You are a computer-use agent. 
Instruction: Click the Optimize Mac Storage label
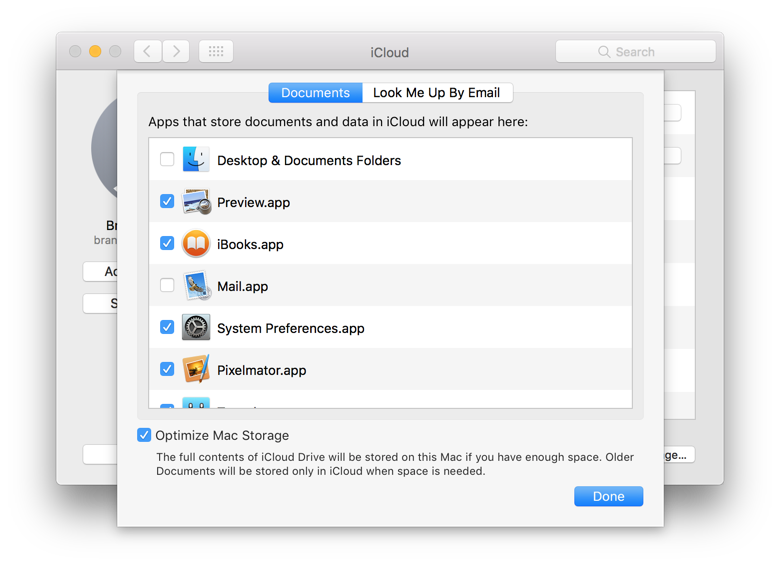(222, 436)
